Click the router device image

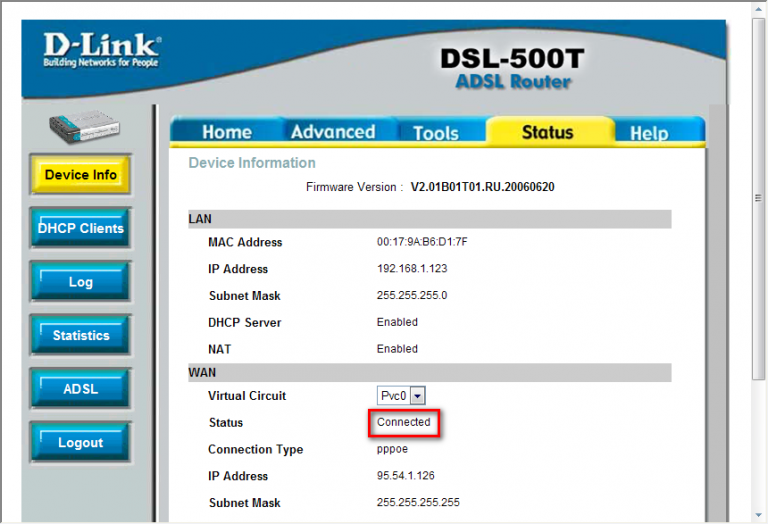click(x=84, y=127)
